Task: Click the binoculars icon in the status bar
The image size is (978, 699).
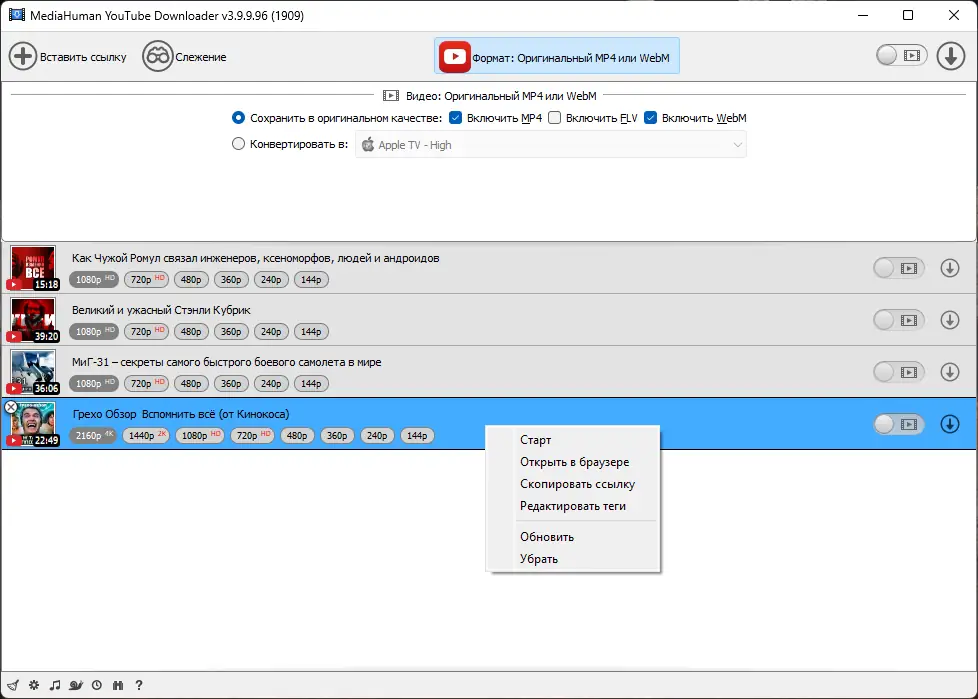Action: point(117,685)
